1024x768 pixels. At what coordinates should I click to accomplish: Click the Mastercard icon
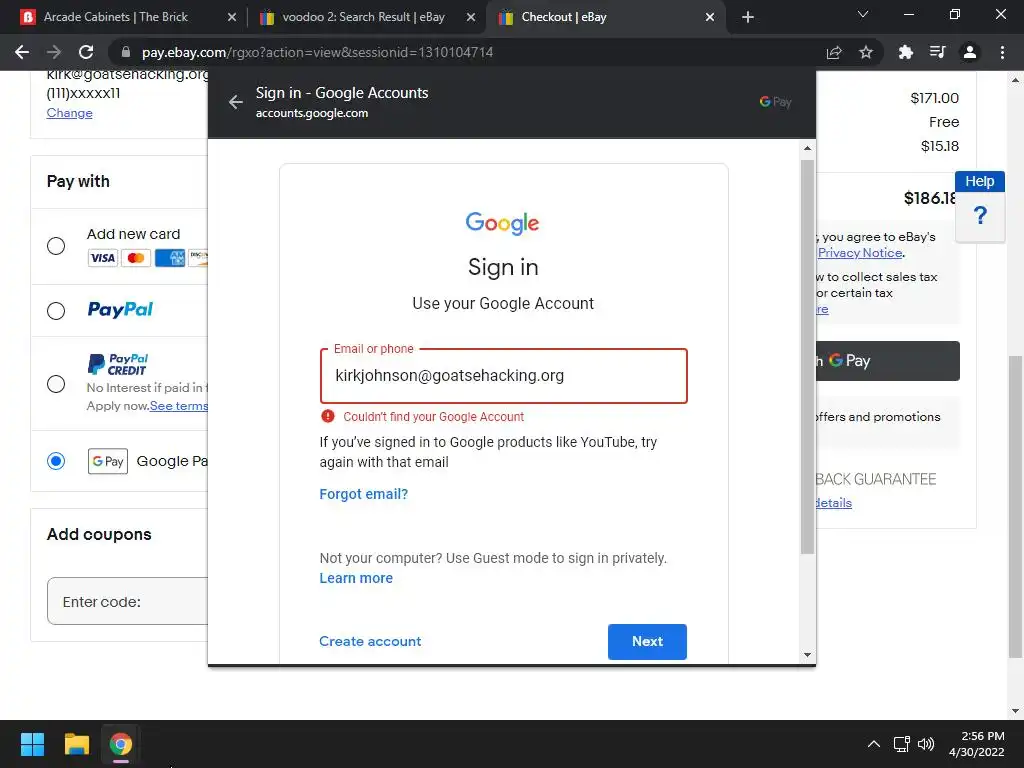pyautogui.click(x=136, y=258)
